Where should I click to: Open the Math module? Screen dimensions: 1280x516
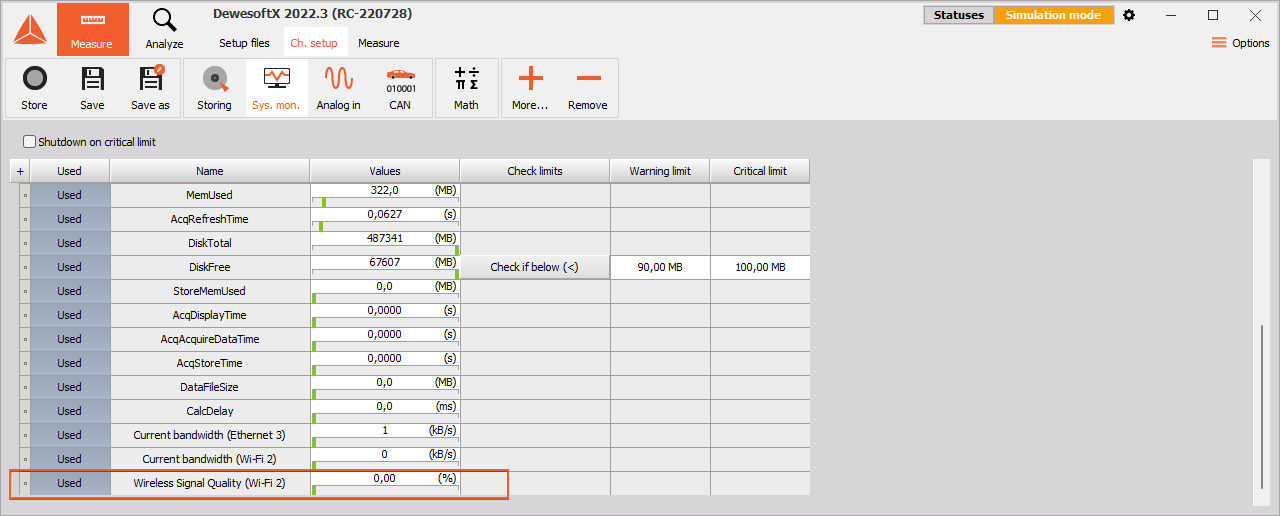[x=466, y=87]
